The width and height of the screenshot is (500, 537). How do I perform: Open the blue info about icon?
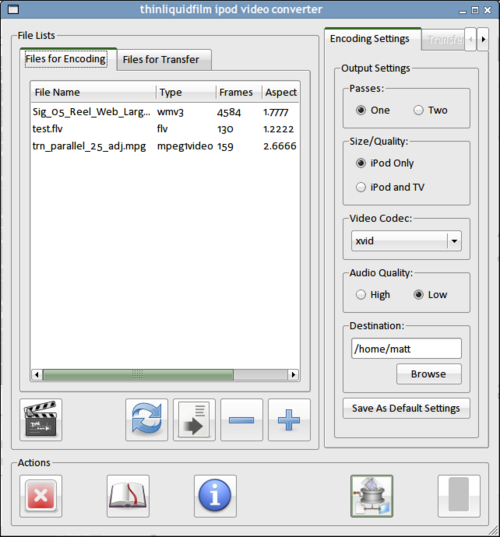(x=215, y=496)
